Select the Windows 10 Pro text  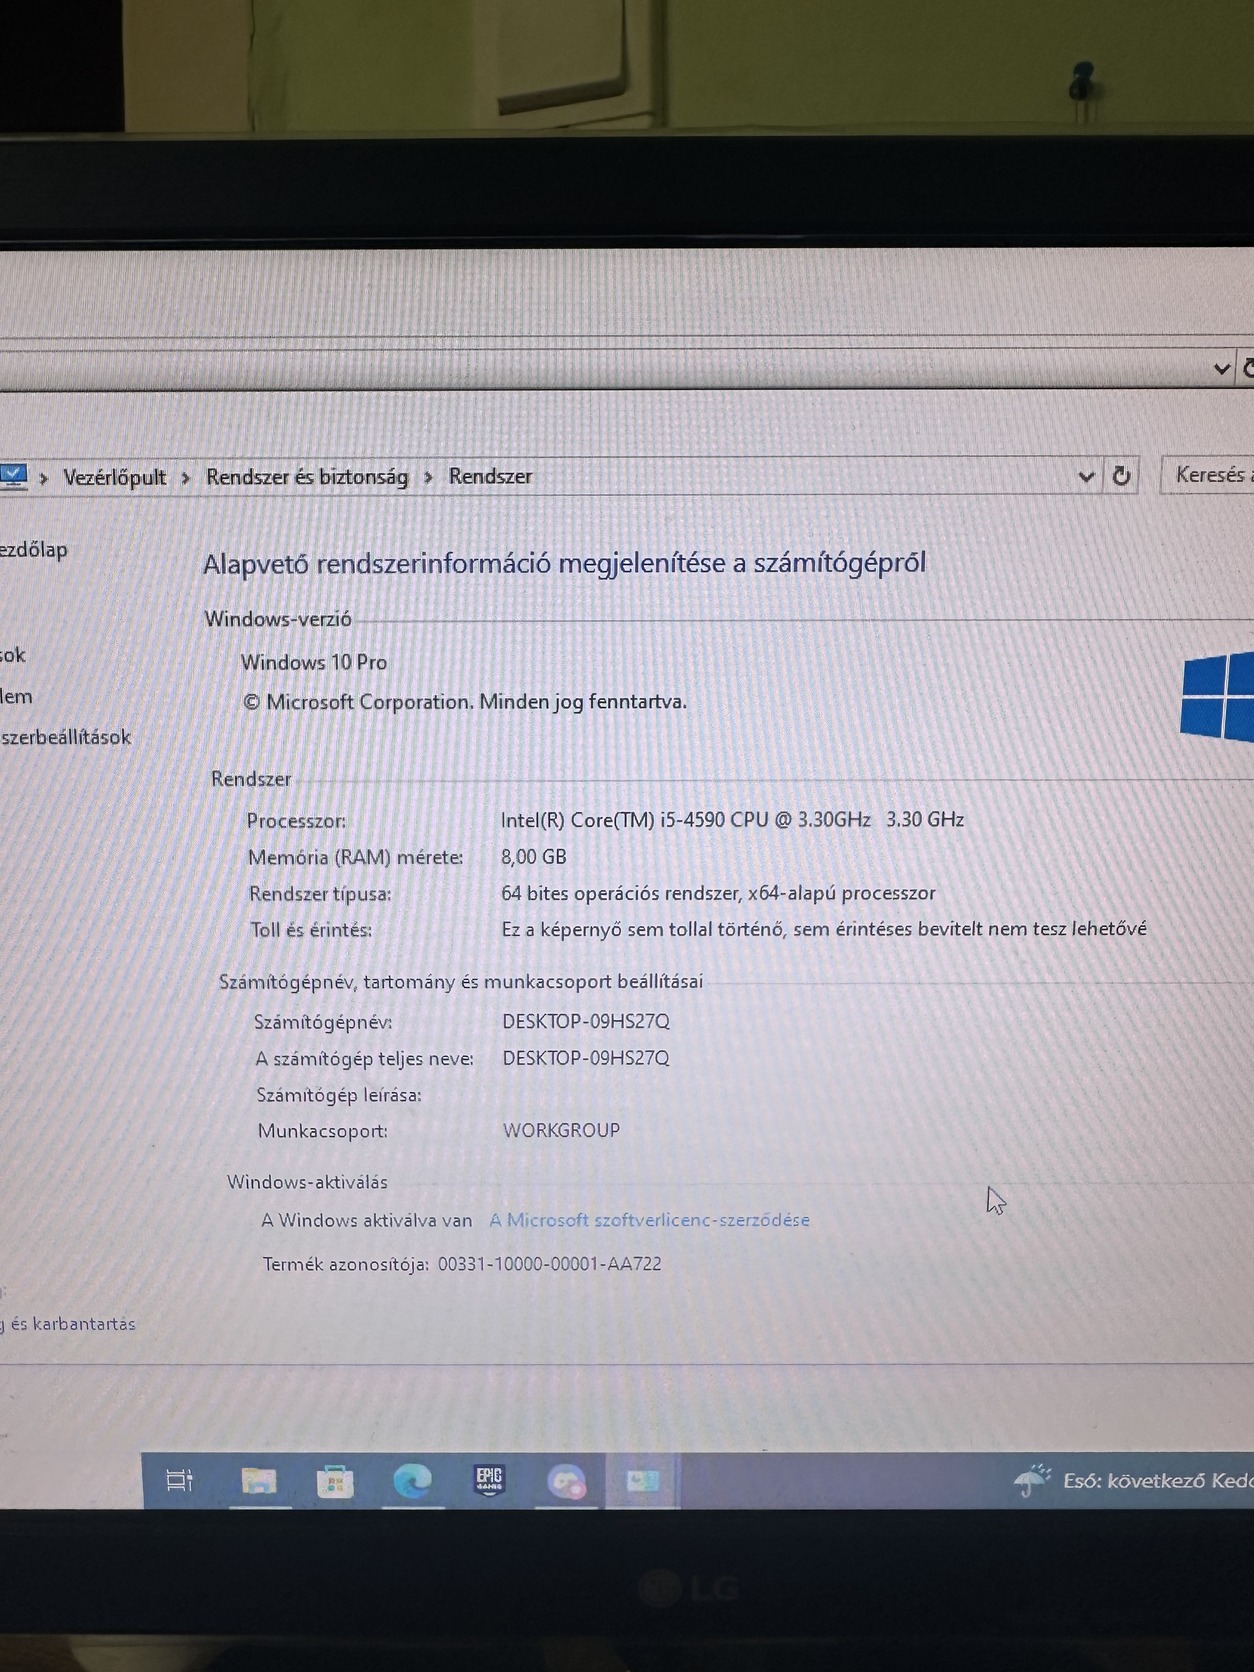(314, 662)
